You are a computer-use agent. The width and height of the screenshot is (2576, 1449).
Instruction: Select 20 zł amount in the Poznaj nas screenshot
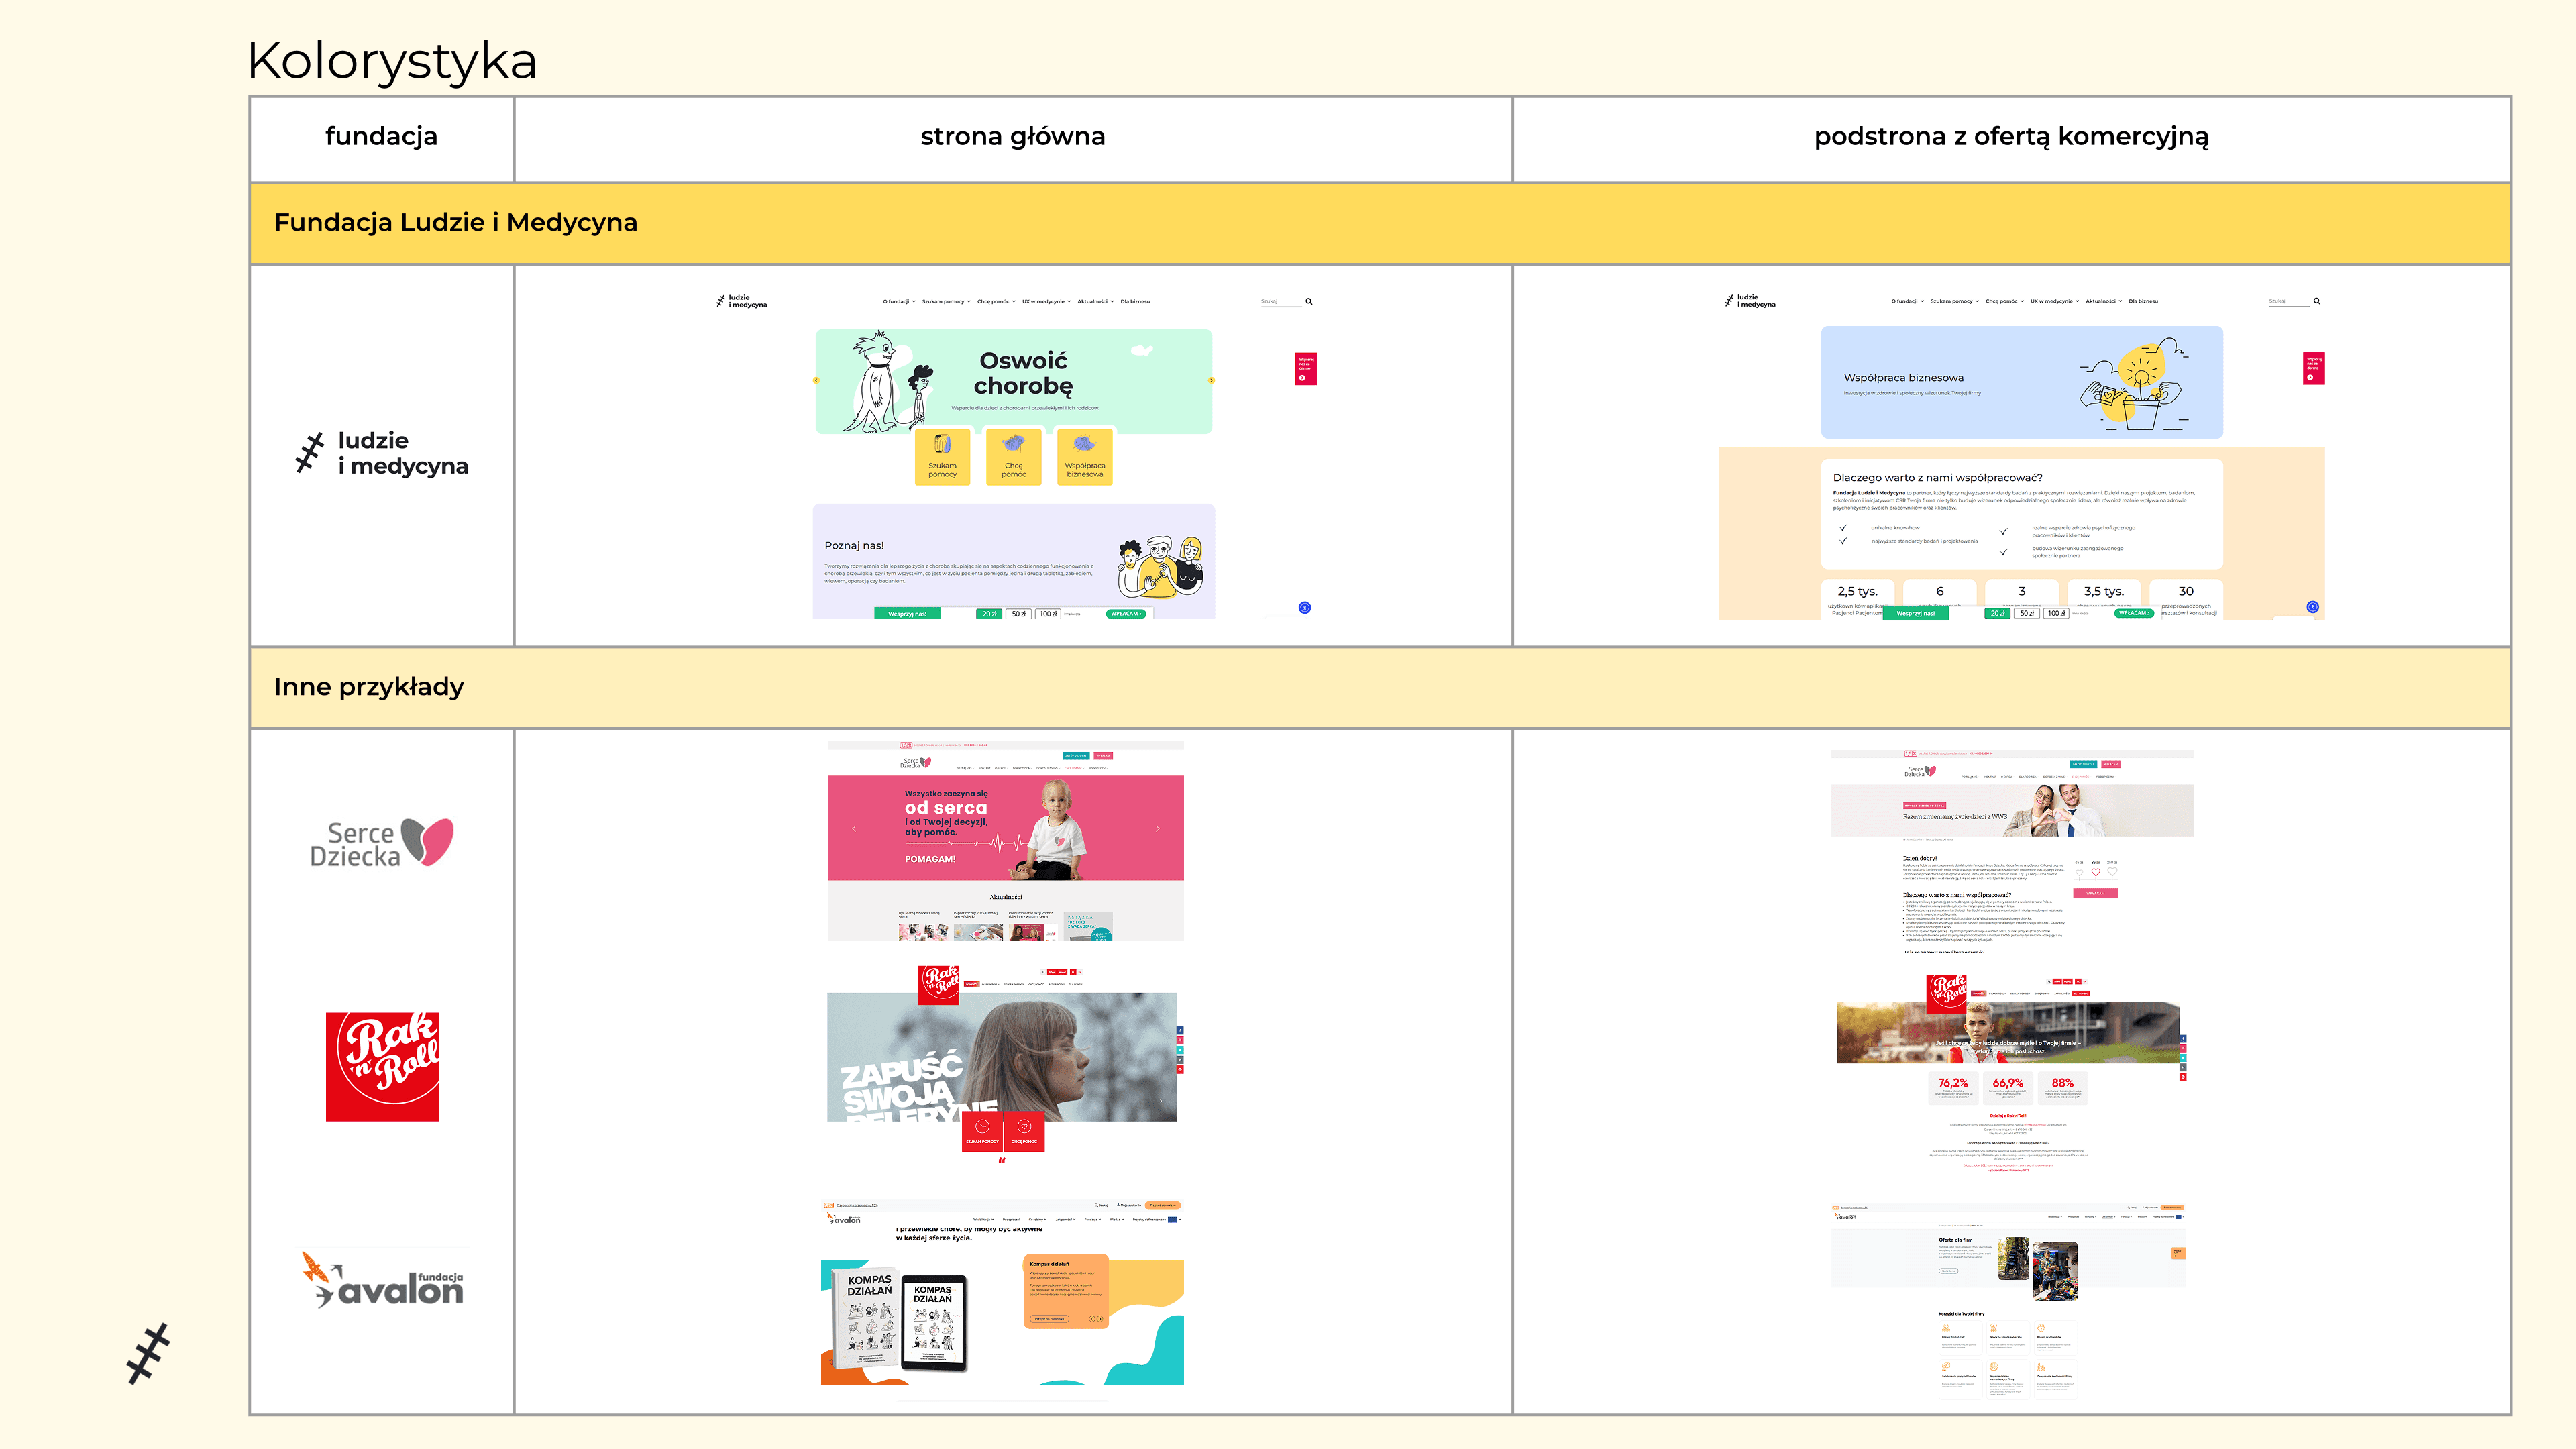point(988,614)
